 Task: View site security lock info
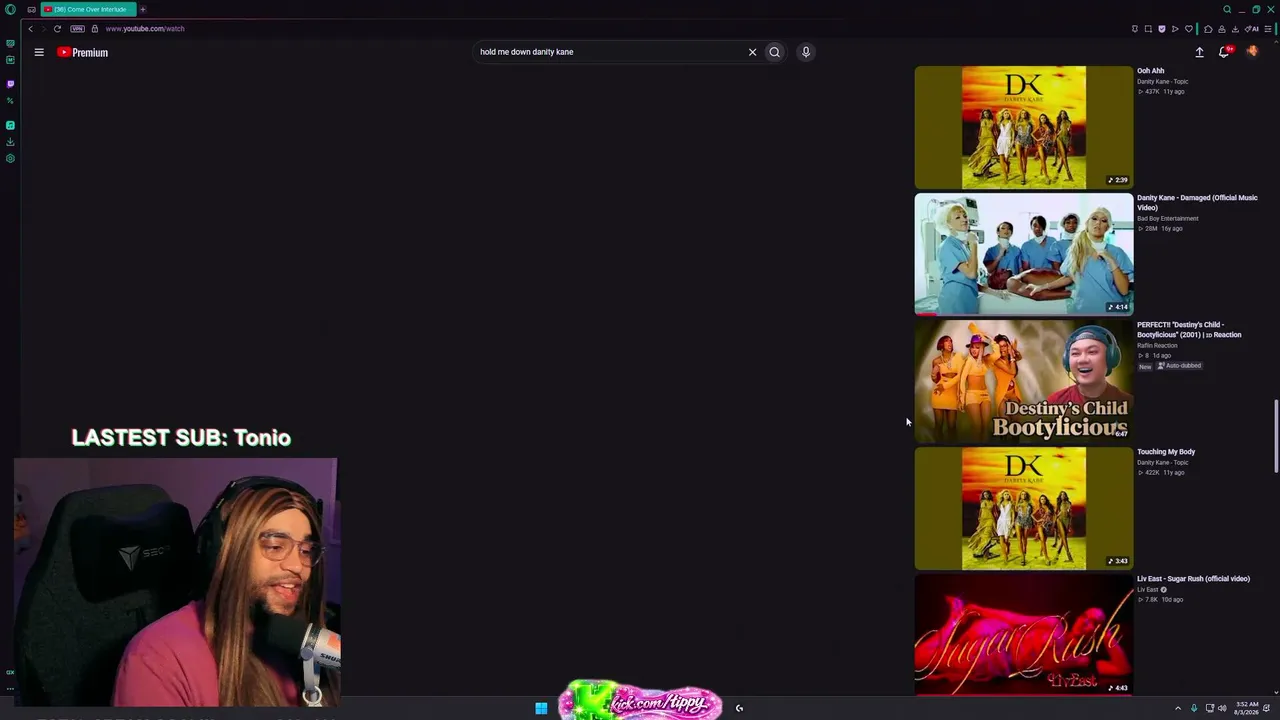click(x=95, y=29)
